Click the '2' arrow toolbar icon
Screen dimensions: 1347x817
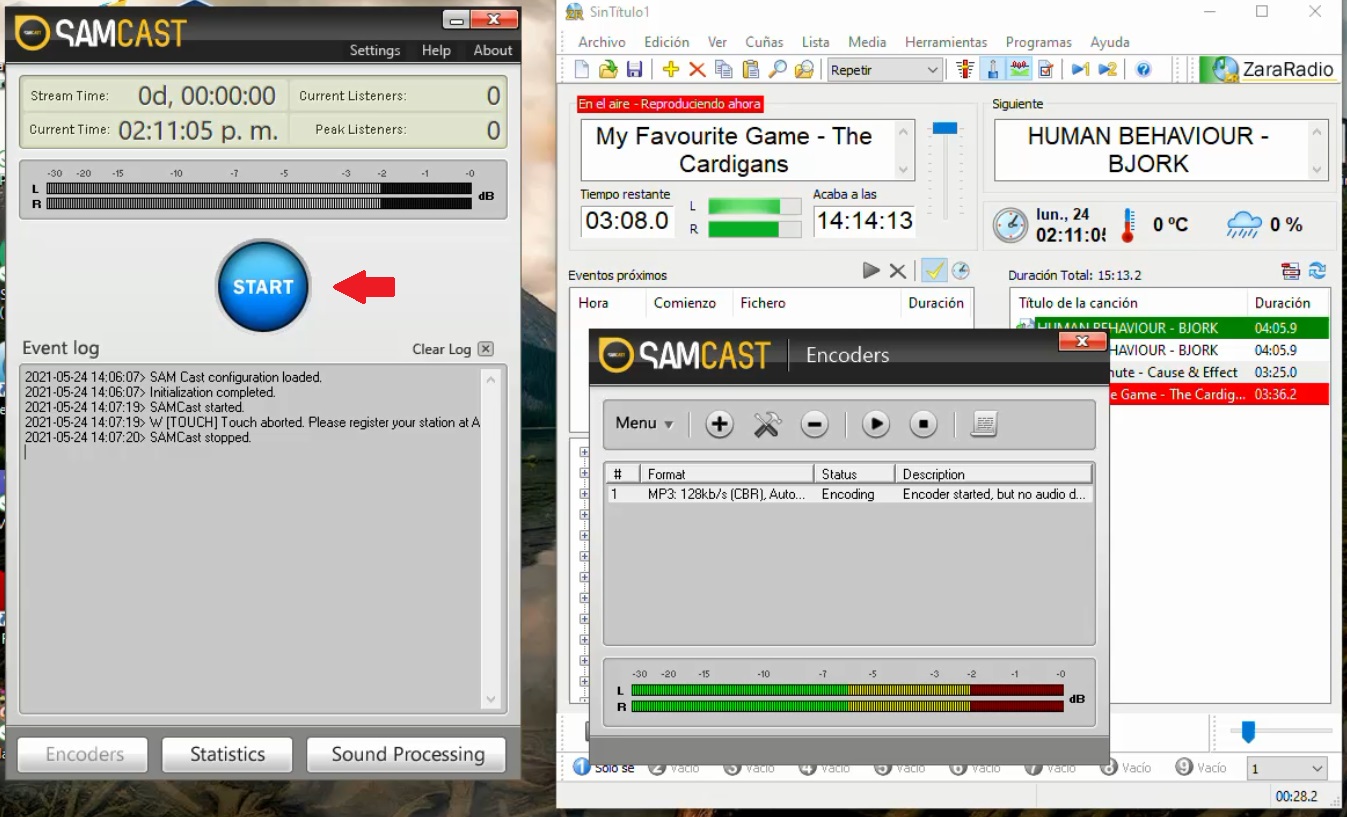click(x=1107, y=69)
